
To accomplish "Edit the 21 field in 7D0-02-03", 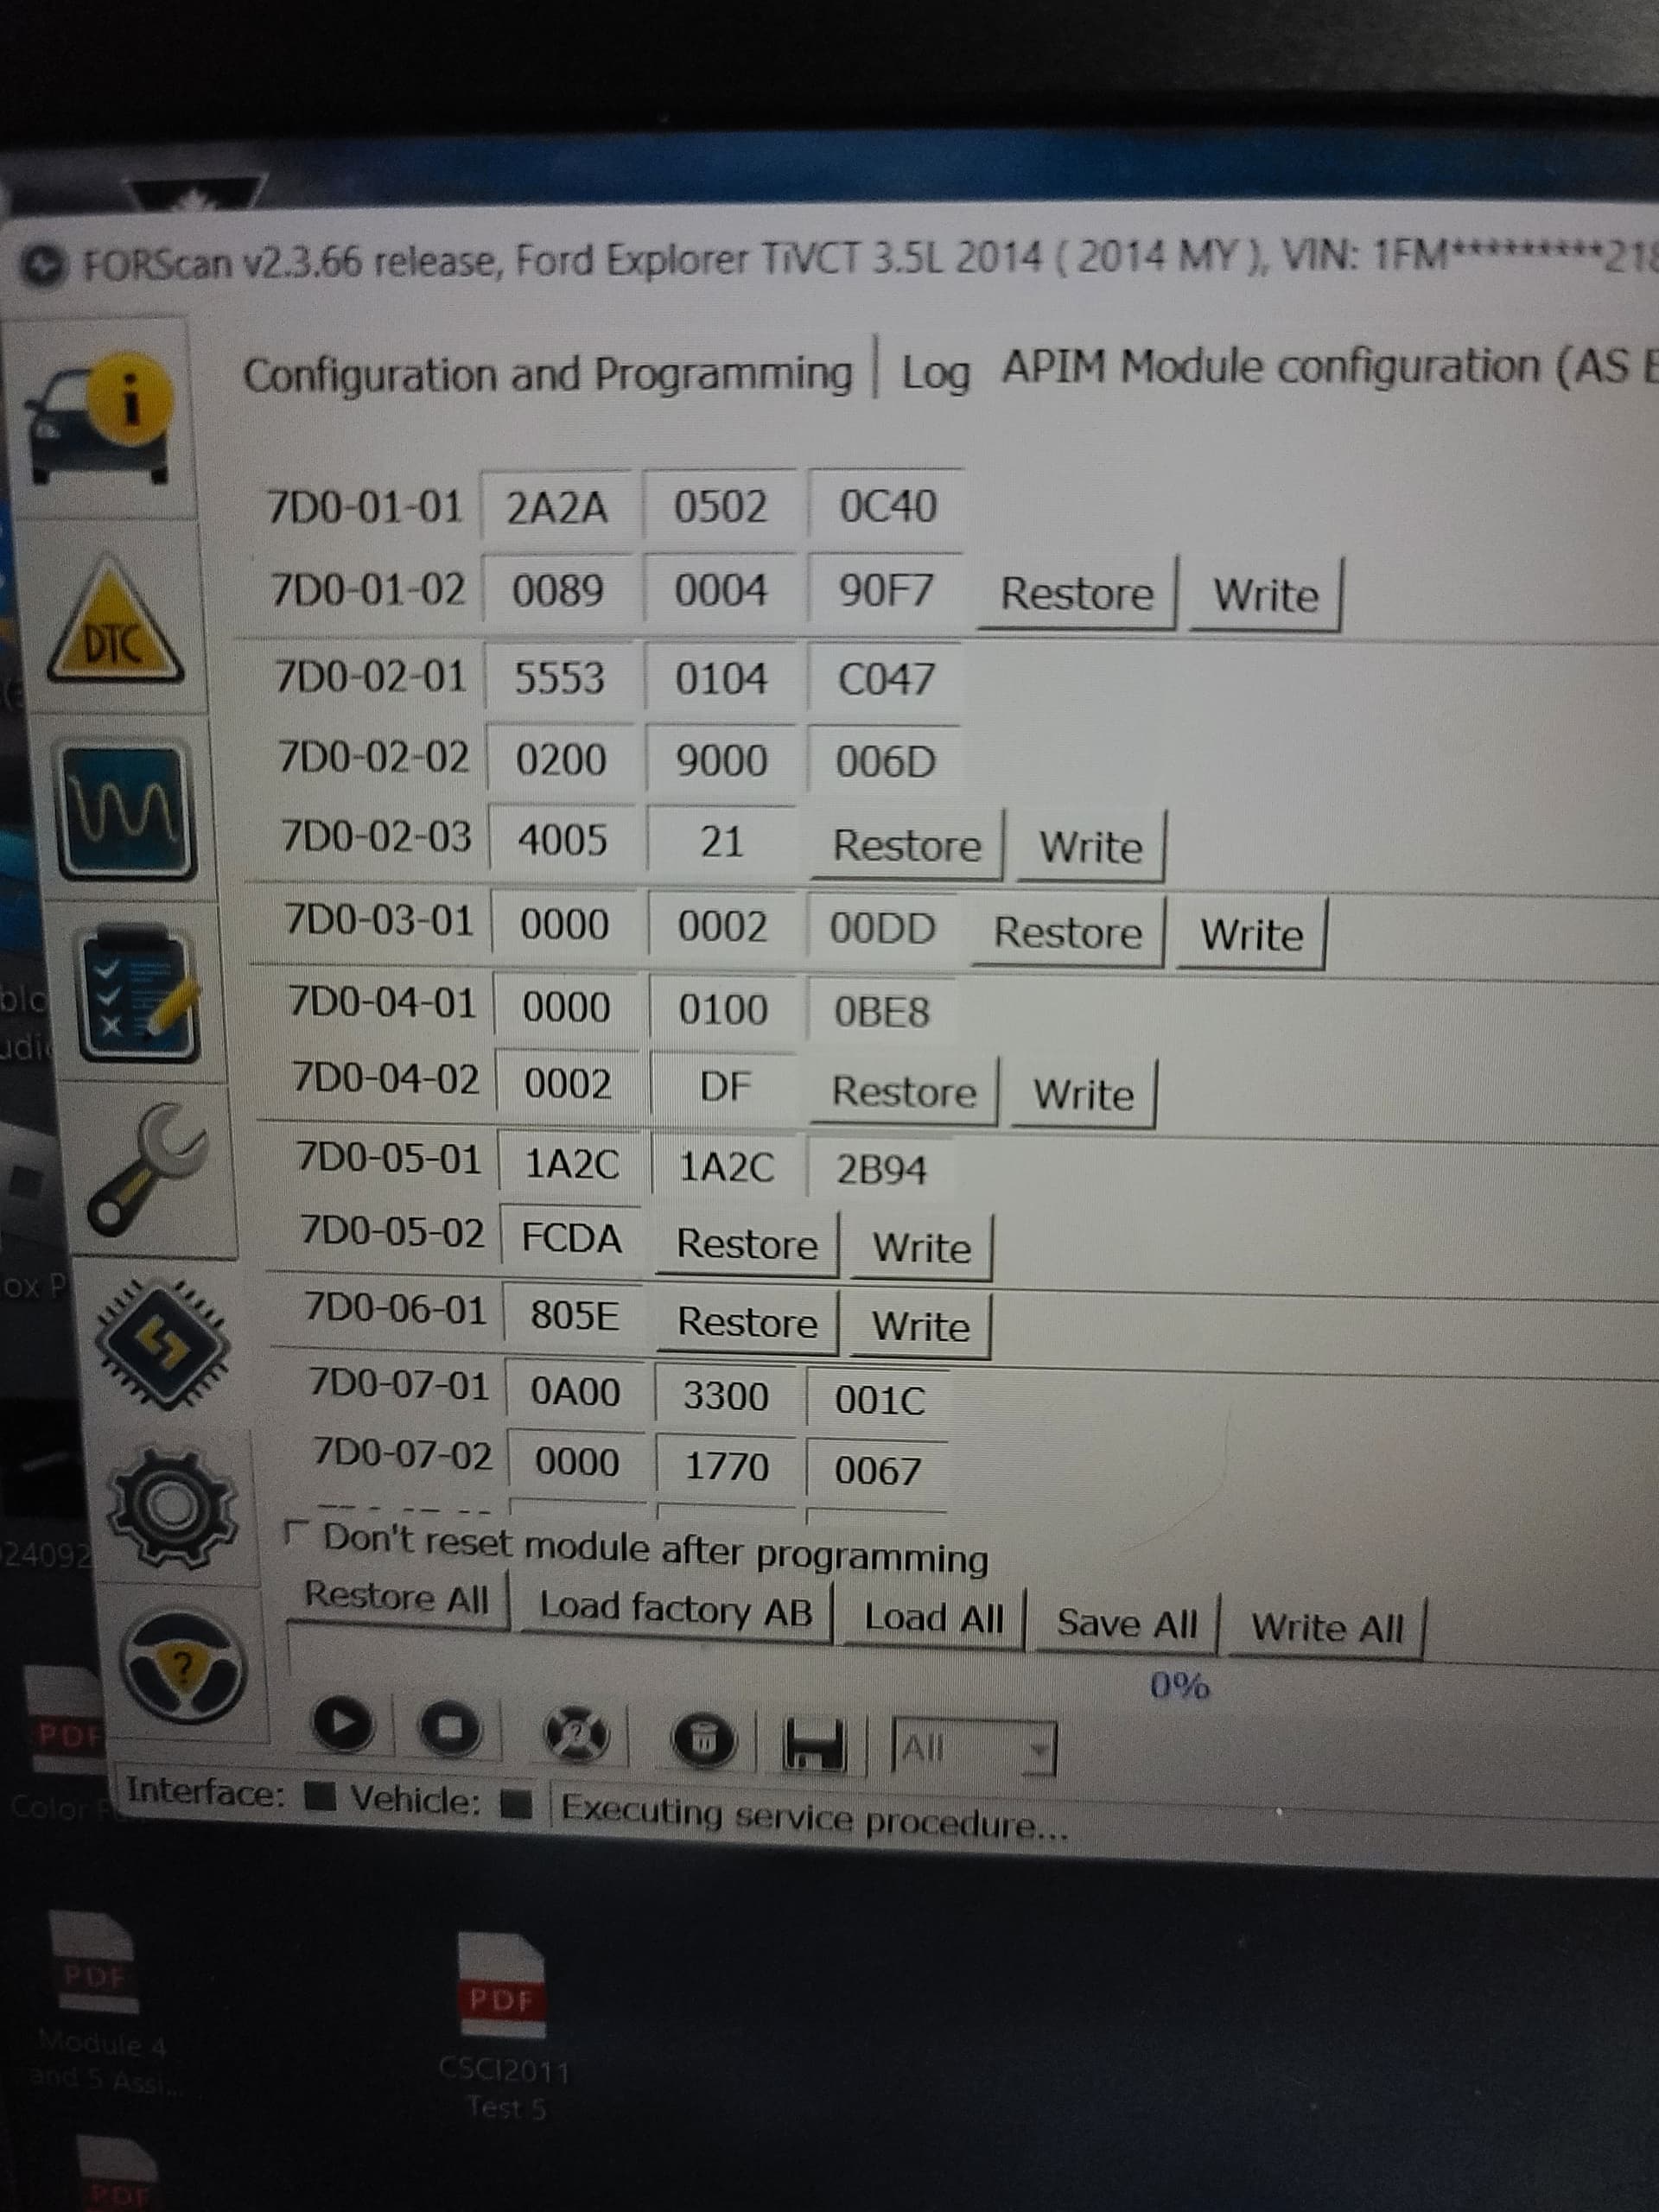I will pos(721,842).
